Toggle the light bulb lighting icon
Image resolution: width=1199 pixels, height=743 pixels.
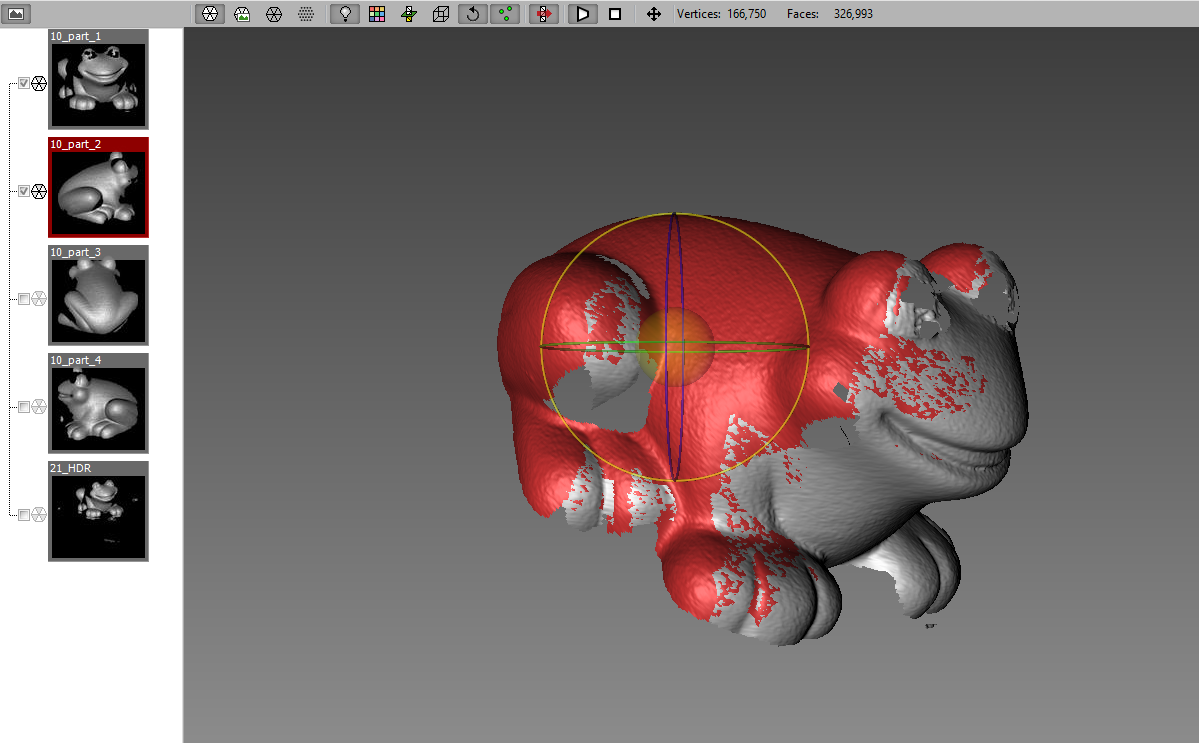click(345, 14)
